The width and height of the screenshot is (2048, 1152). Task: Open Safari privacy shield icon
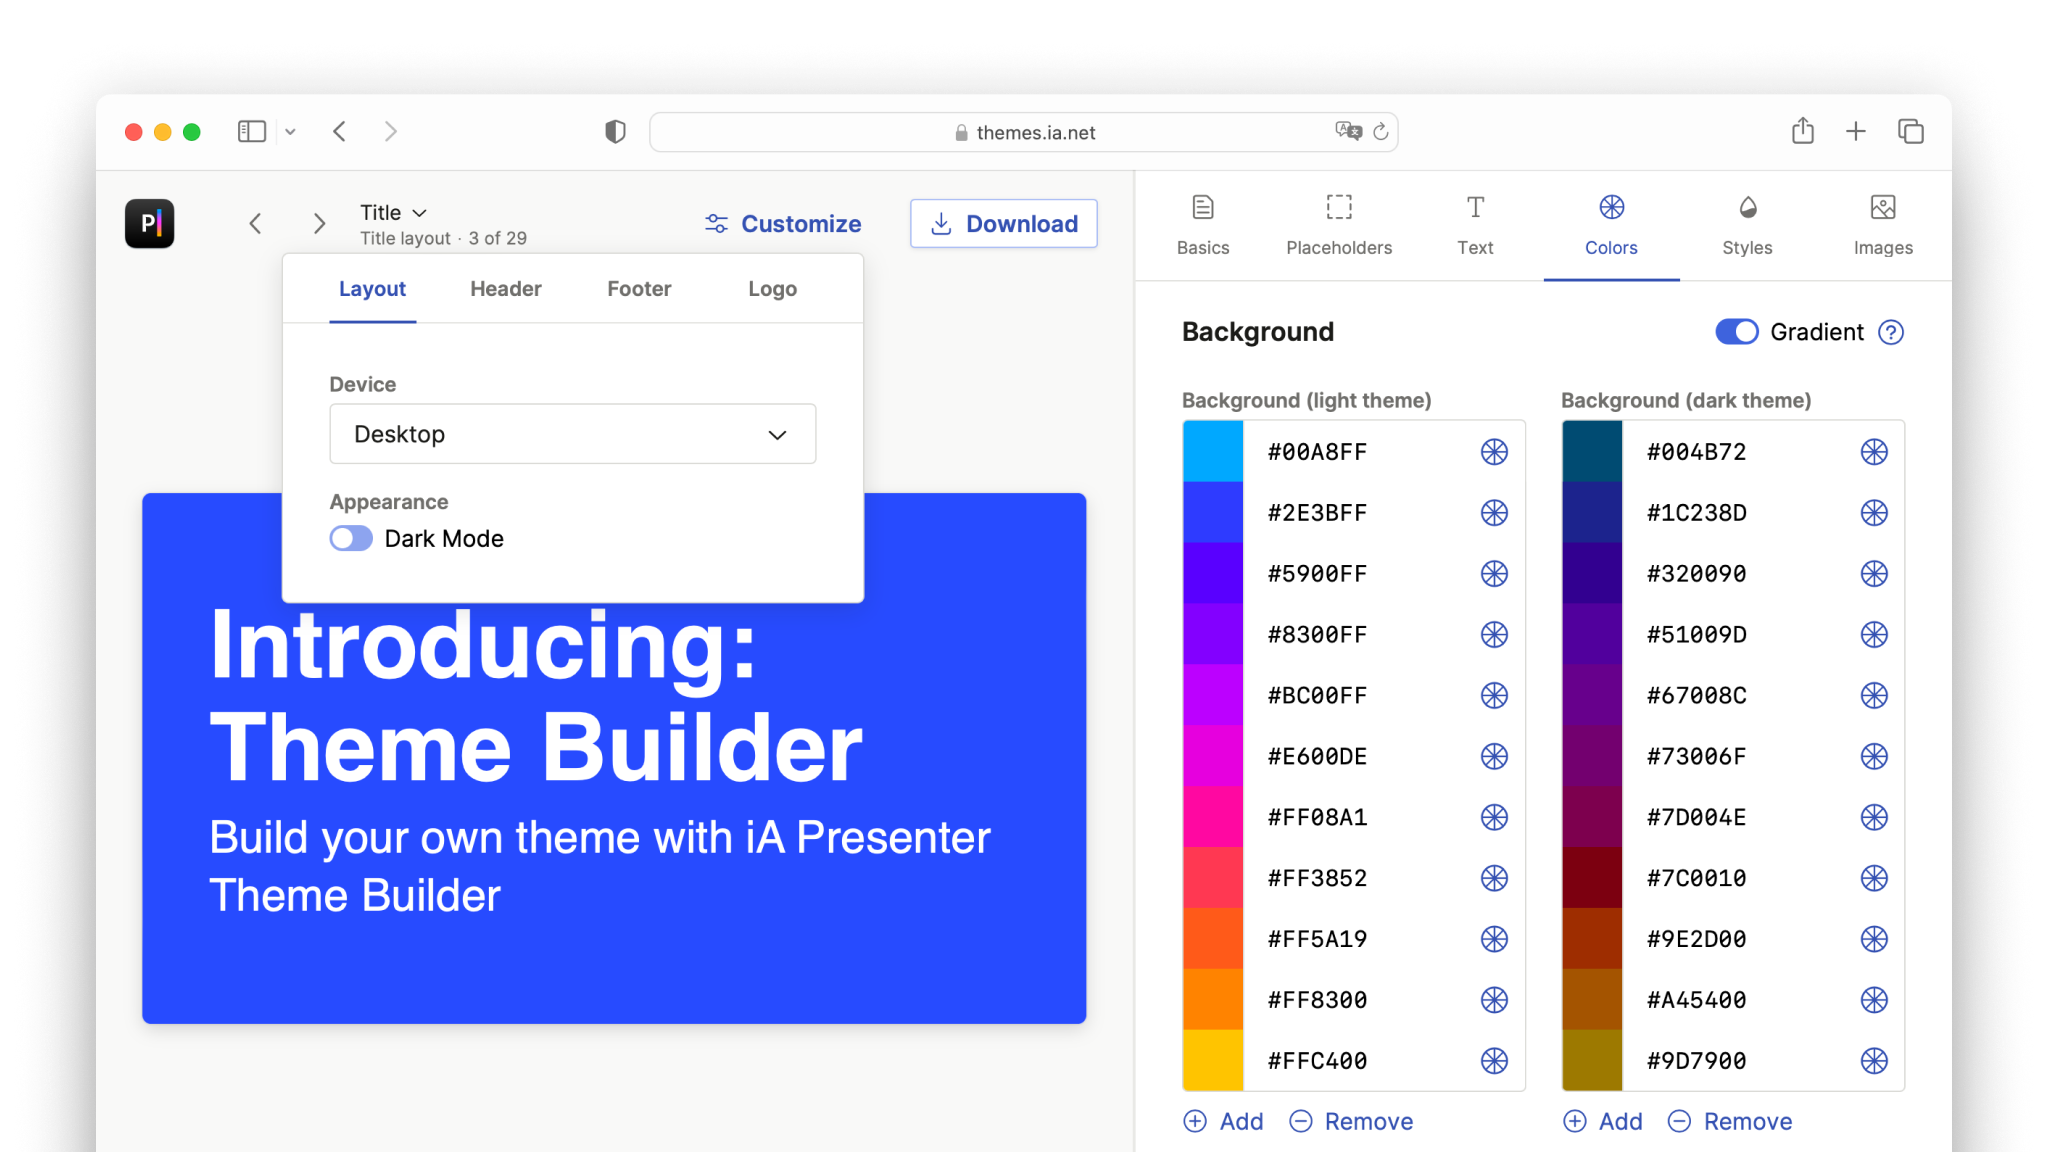tap(615, 132)
